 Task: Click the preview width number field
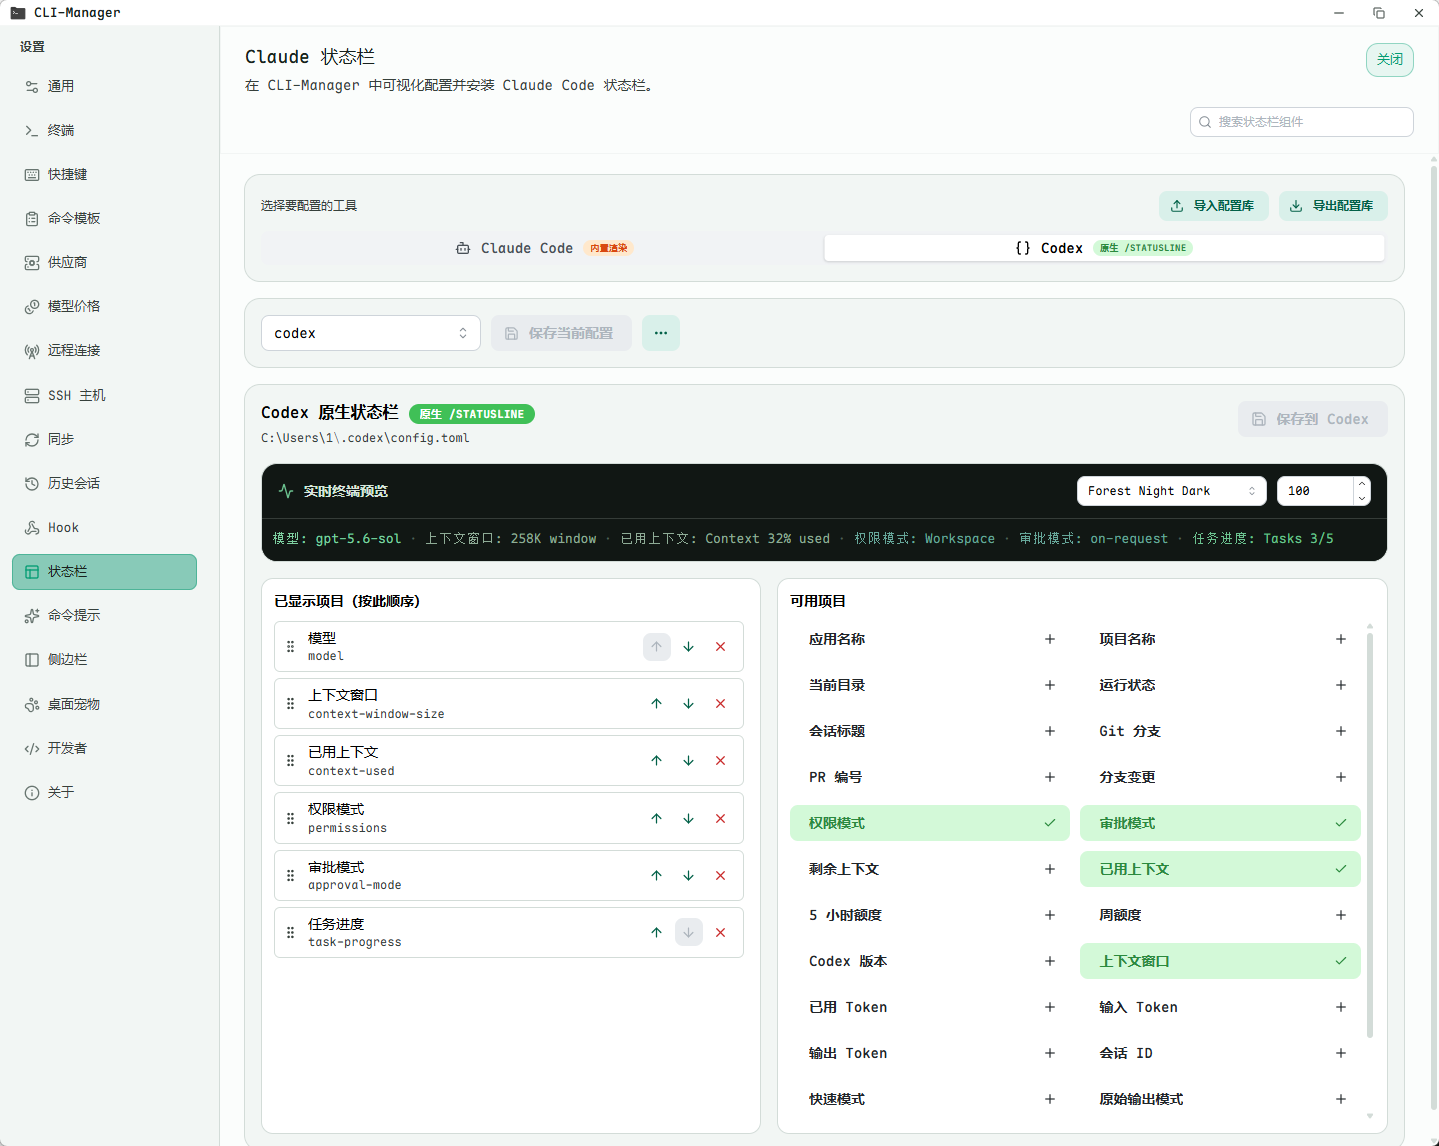click(x=1316, y=491)
